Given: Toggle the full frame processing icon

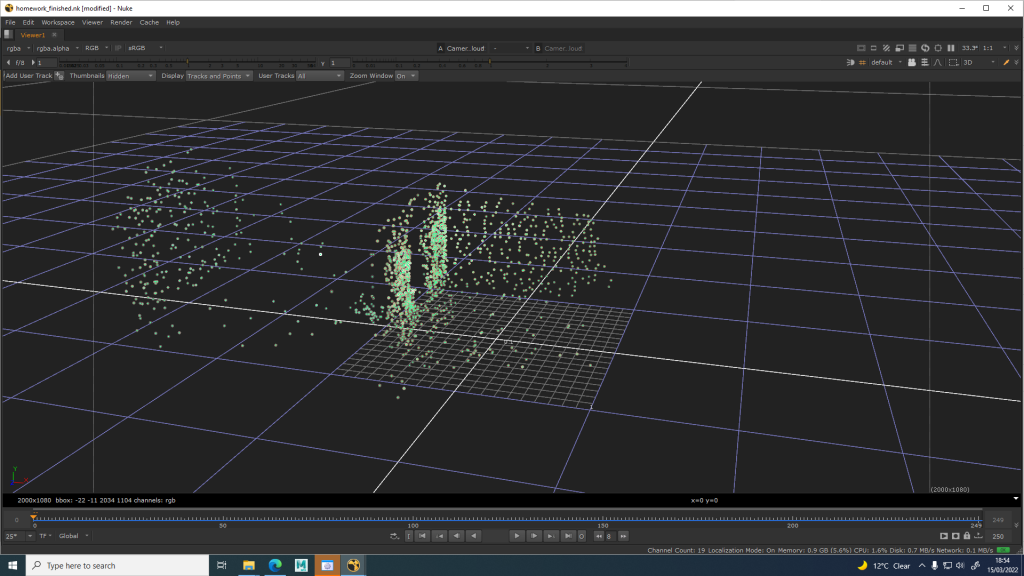Looking at the screenshot, I should pyautogui.click(x=912, y=48).
